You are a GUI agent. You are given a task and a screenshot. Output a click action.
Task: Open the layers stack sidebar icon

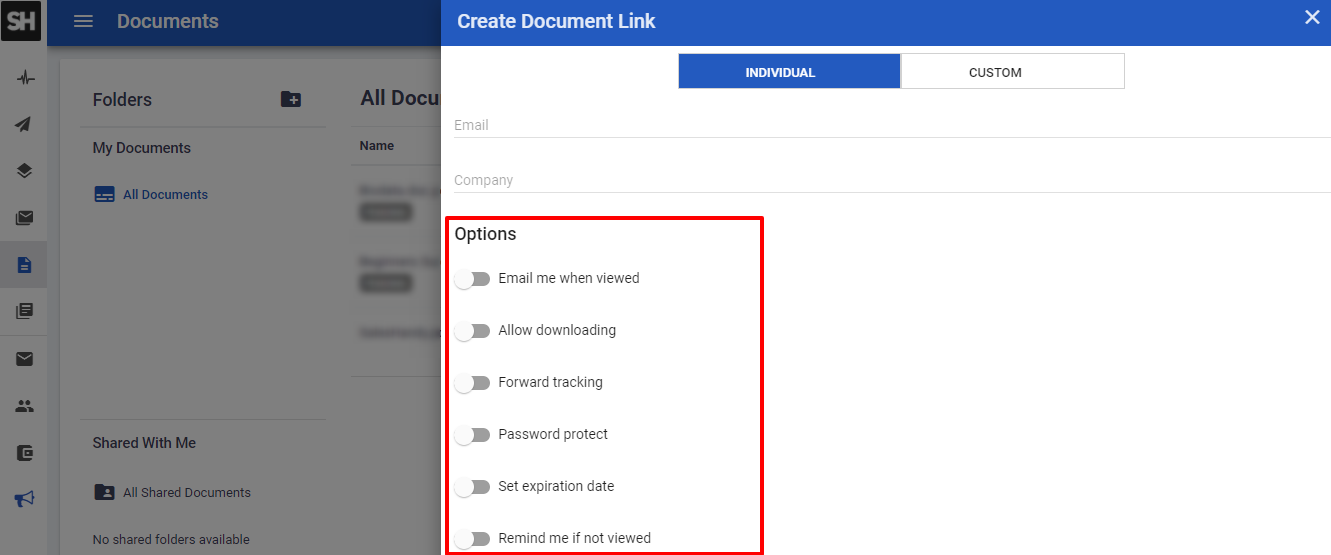click(25, 171)
